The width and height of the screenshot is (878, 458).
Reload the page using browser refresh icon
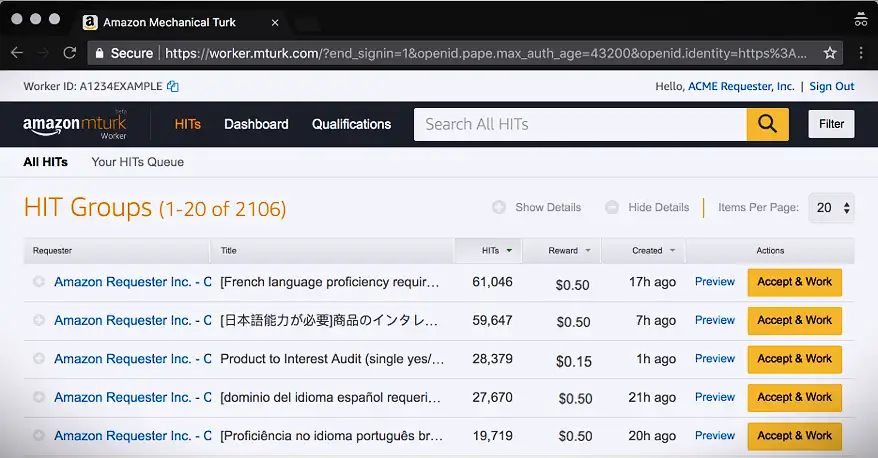[69, 53]
